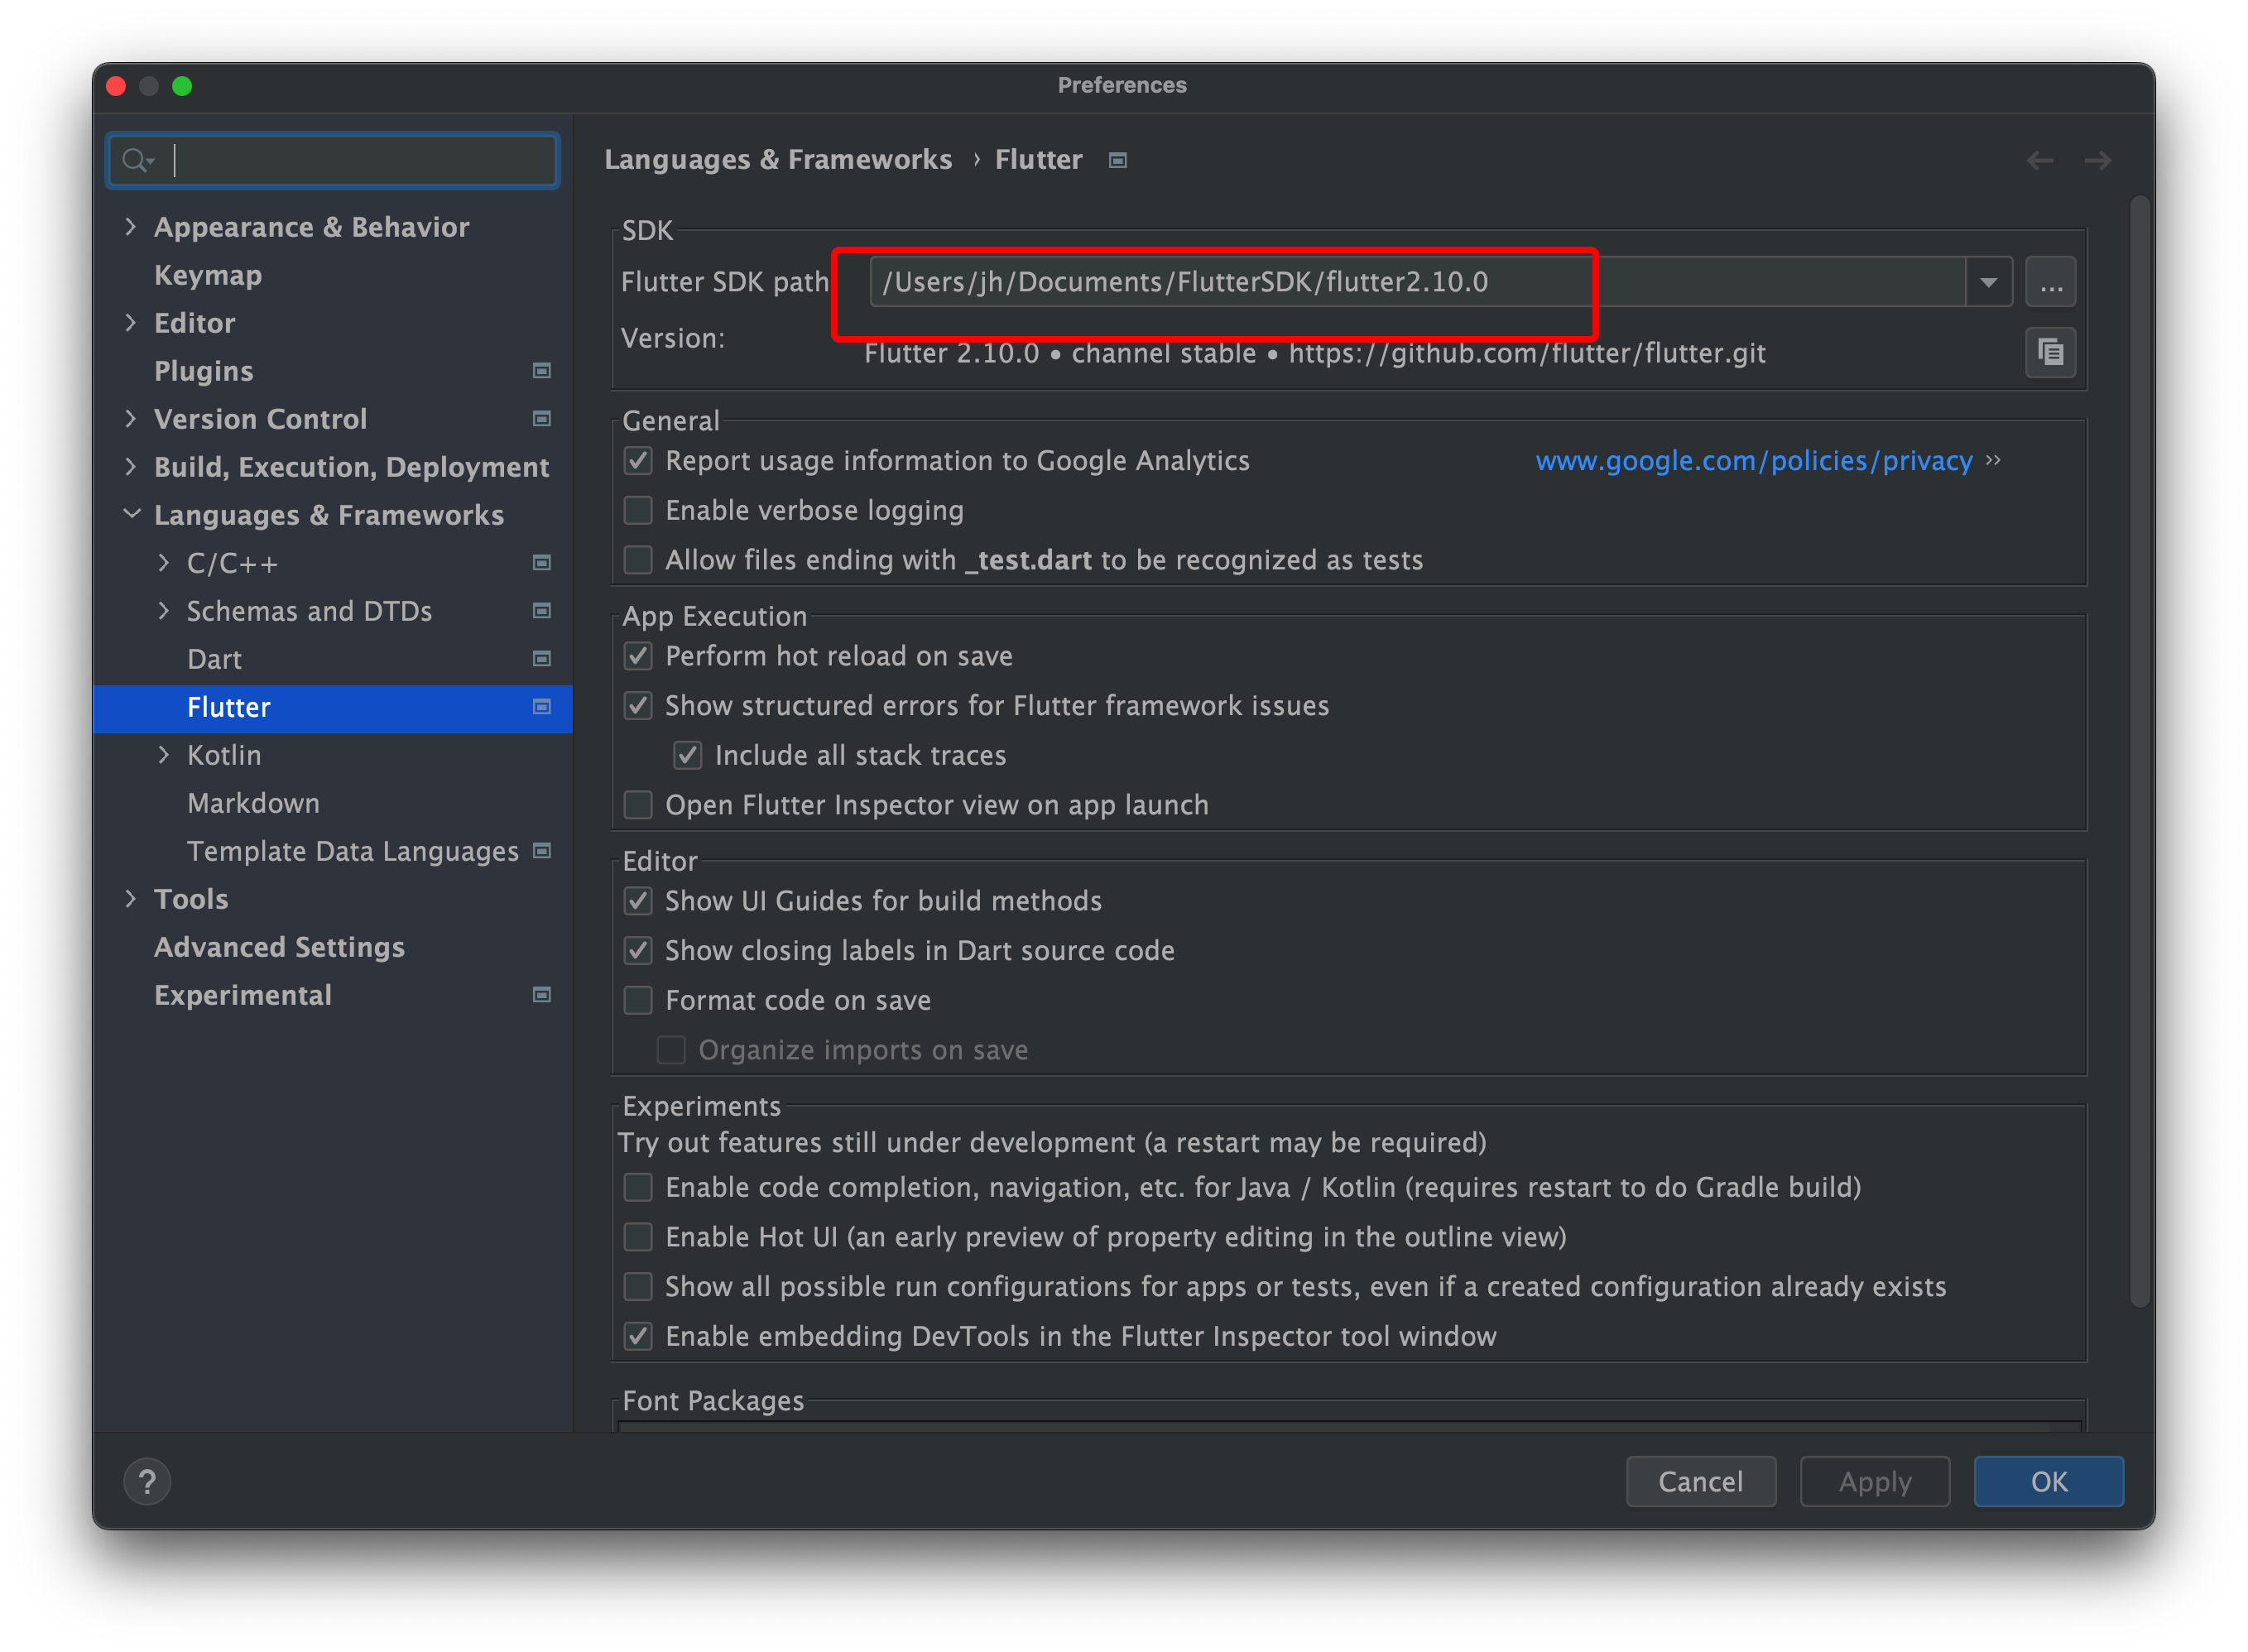Open Google privacy policy link
The height and width of the screenshot is (1652, 2248).
click(x=1753, y=461)
